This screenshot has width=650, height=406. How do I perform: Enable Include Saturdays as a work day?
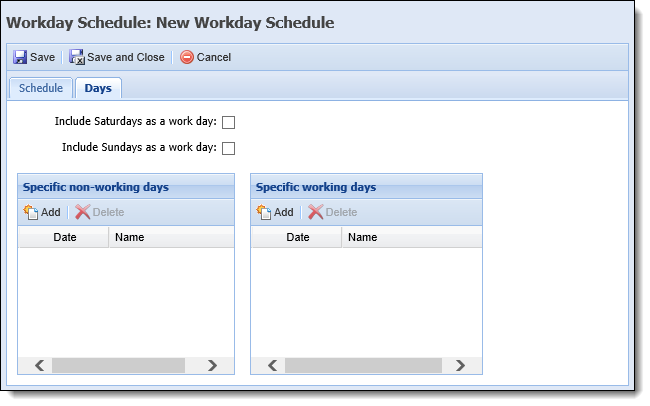click(x=228, y=122)
